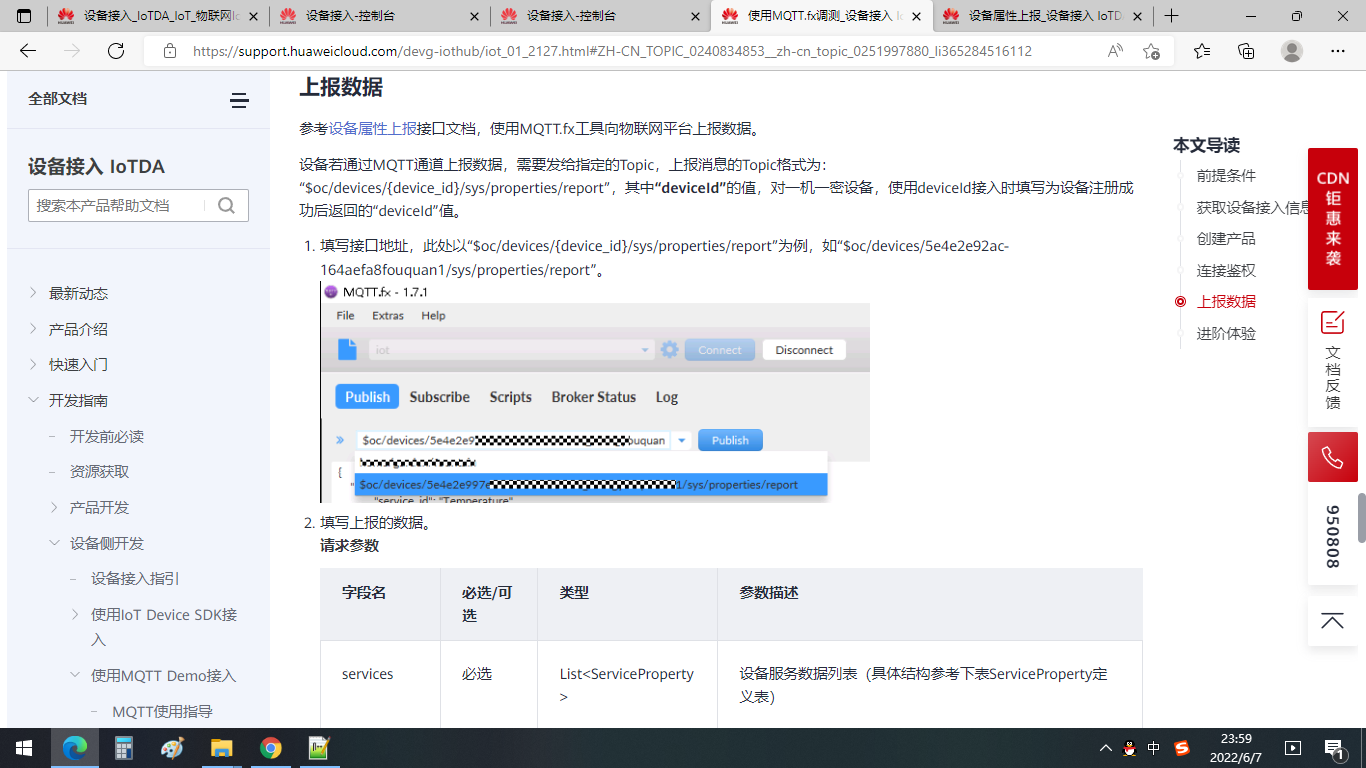Click the red phone contact icon
The image size is (1366, 768).
click(x=1333, y=457)
